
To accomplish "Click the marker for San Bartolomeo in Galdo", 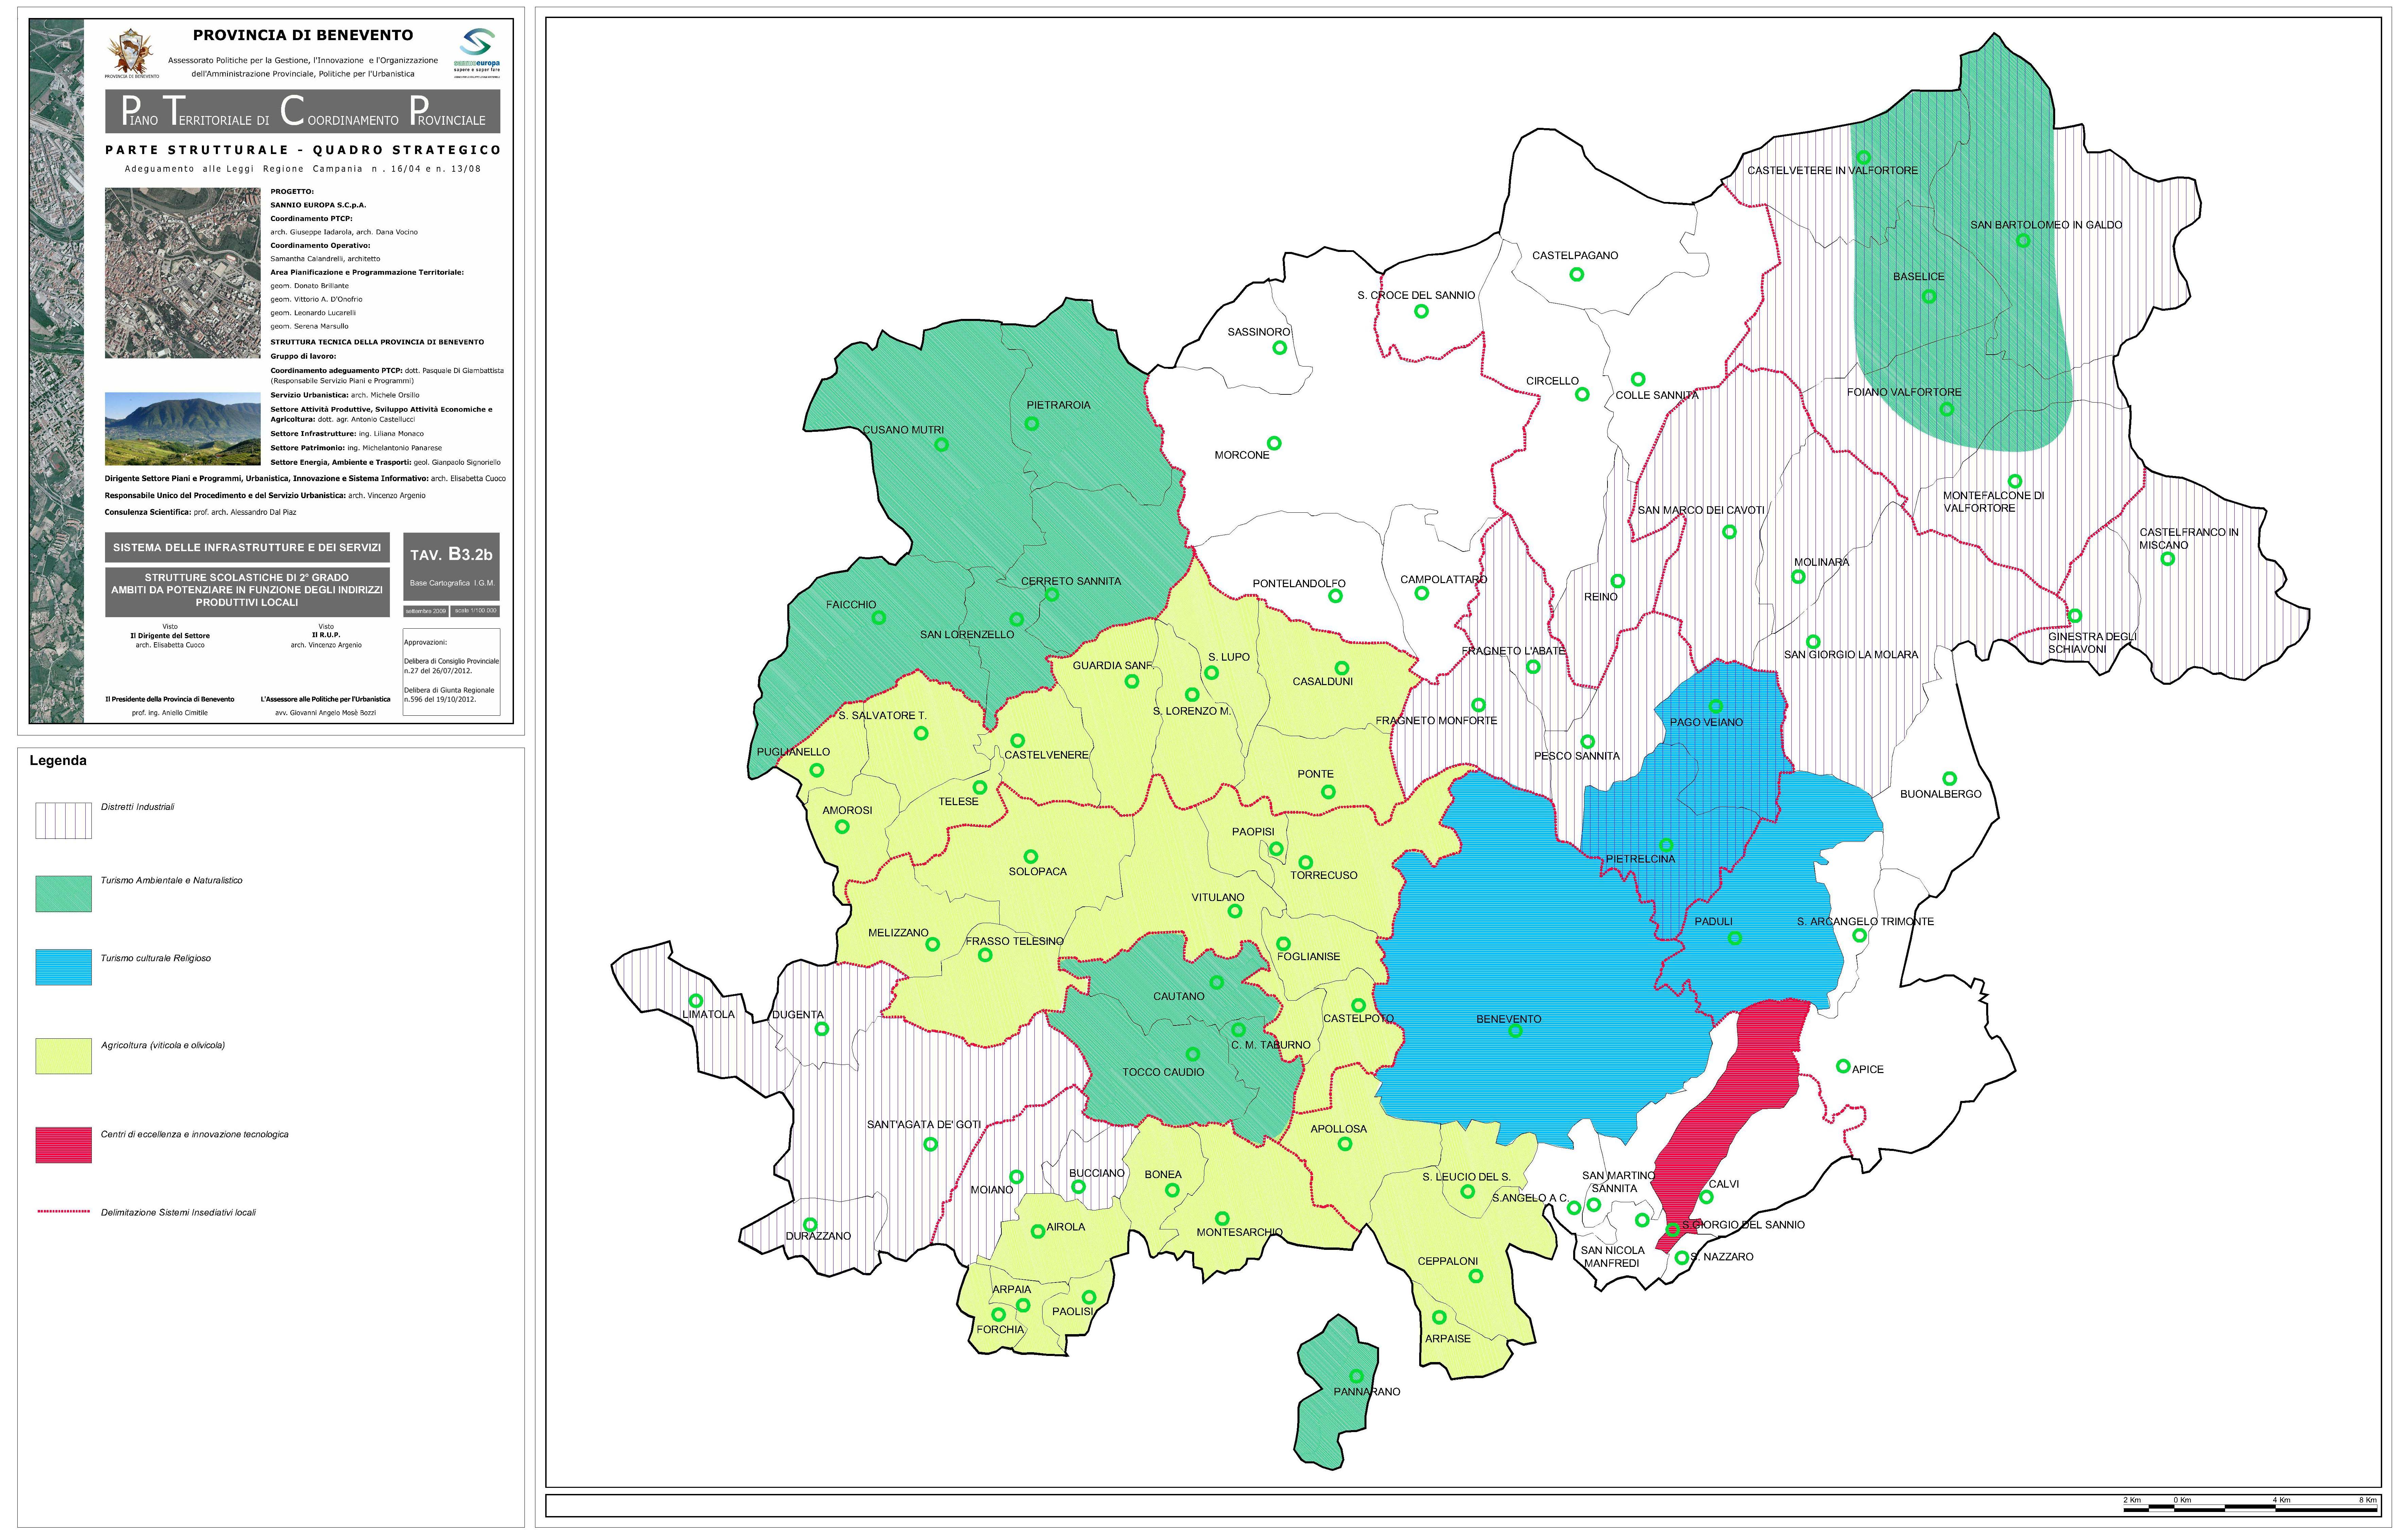I will 2023,241.
